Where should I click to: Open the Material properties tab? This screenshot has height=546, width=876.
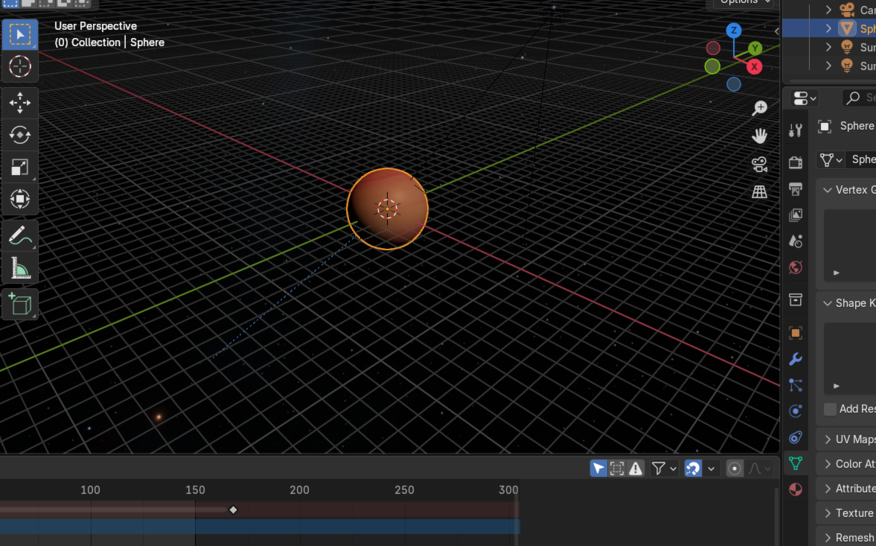pos(796,490)
